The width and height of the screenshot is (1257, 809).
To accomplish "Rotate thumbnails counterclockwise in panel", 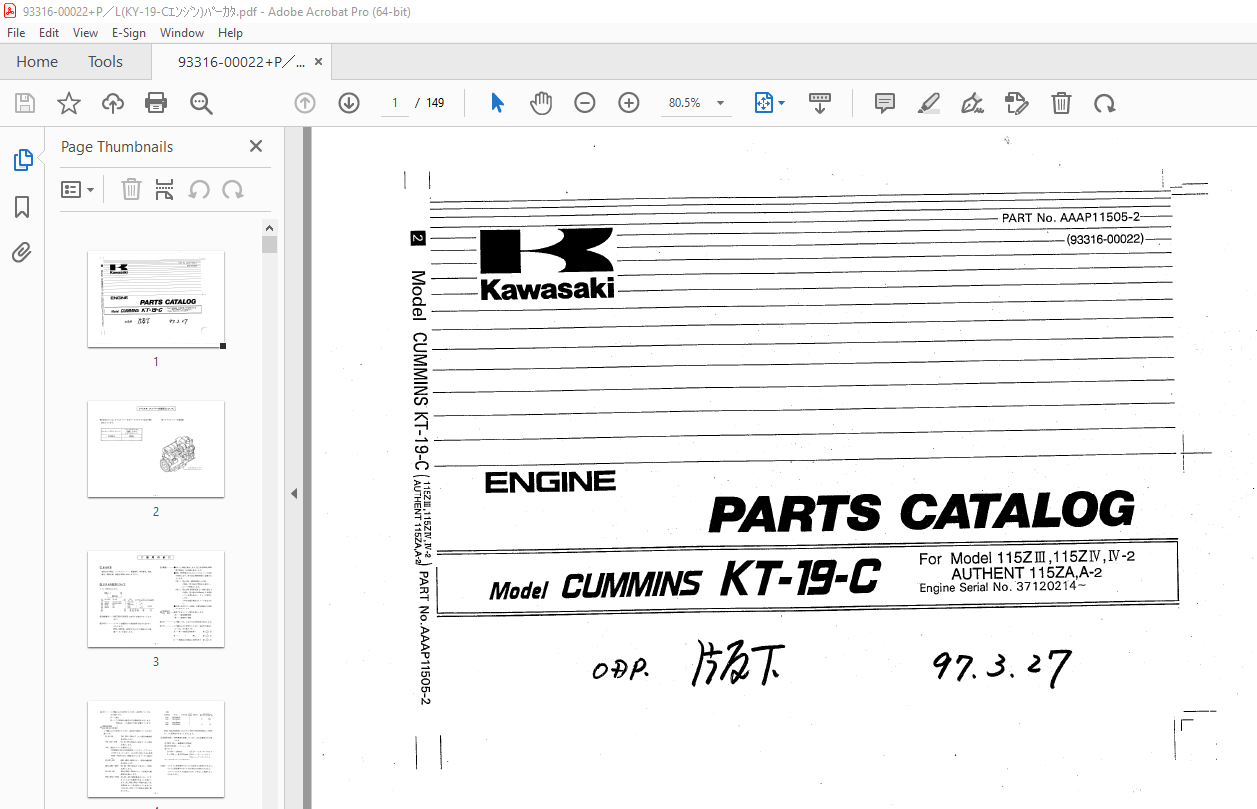I will (x=199, y=189).
